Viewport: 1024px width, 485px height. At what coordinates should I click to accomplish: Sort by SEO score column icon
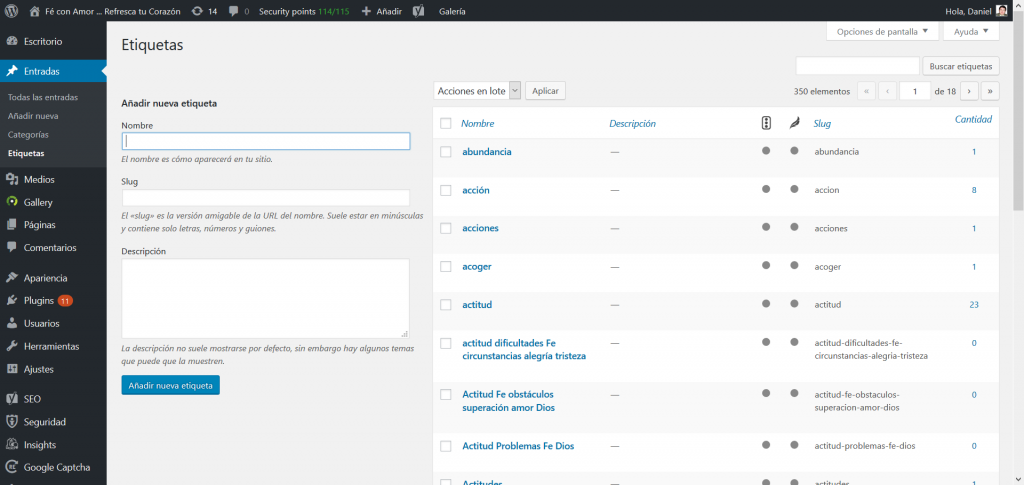pos(766,124)
